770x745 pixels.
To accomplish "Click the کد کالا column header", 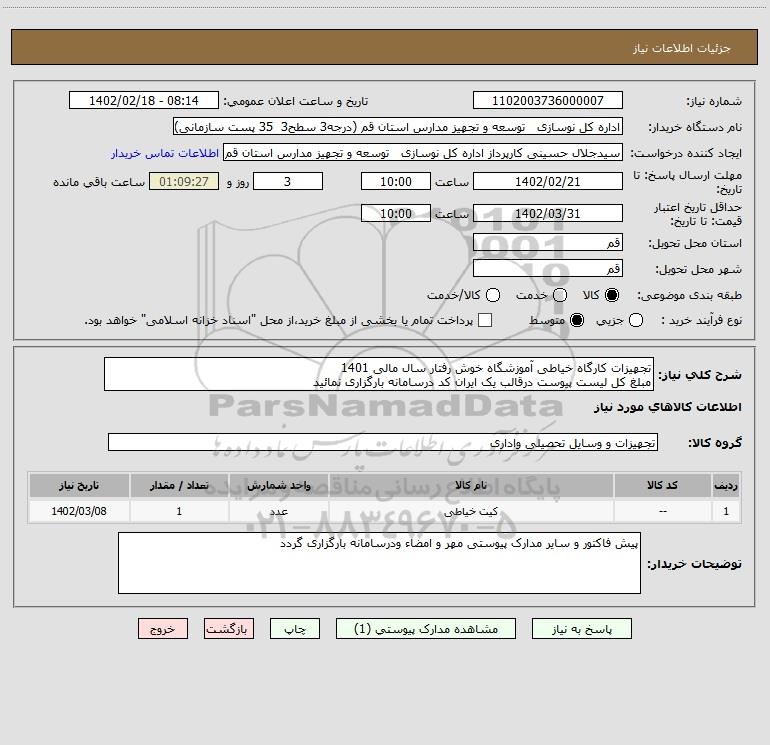I will coord(662,485).
